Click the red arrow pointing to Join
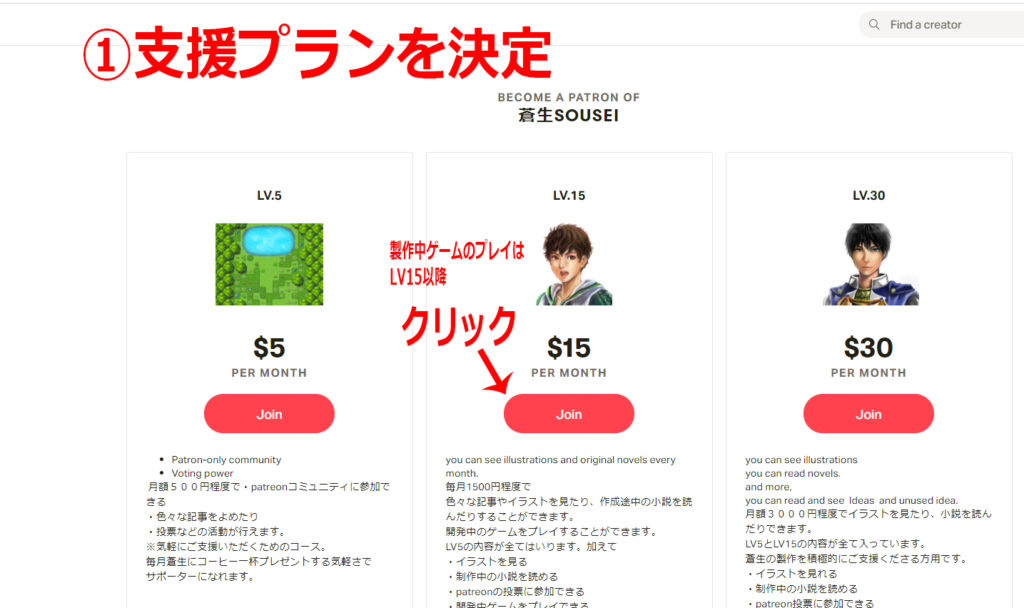This screenshot has height=608, width=1024. point(496,371)
